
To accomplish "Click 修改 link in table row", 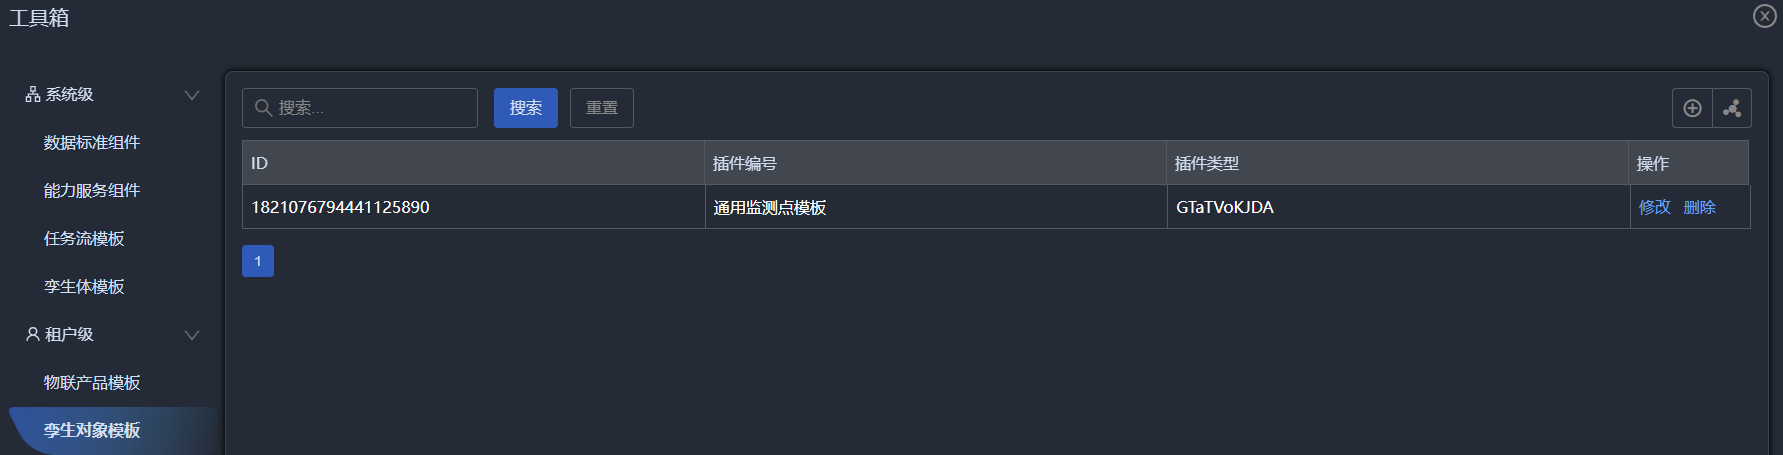I will (x=1655, y=207).
